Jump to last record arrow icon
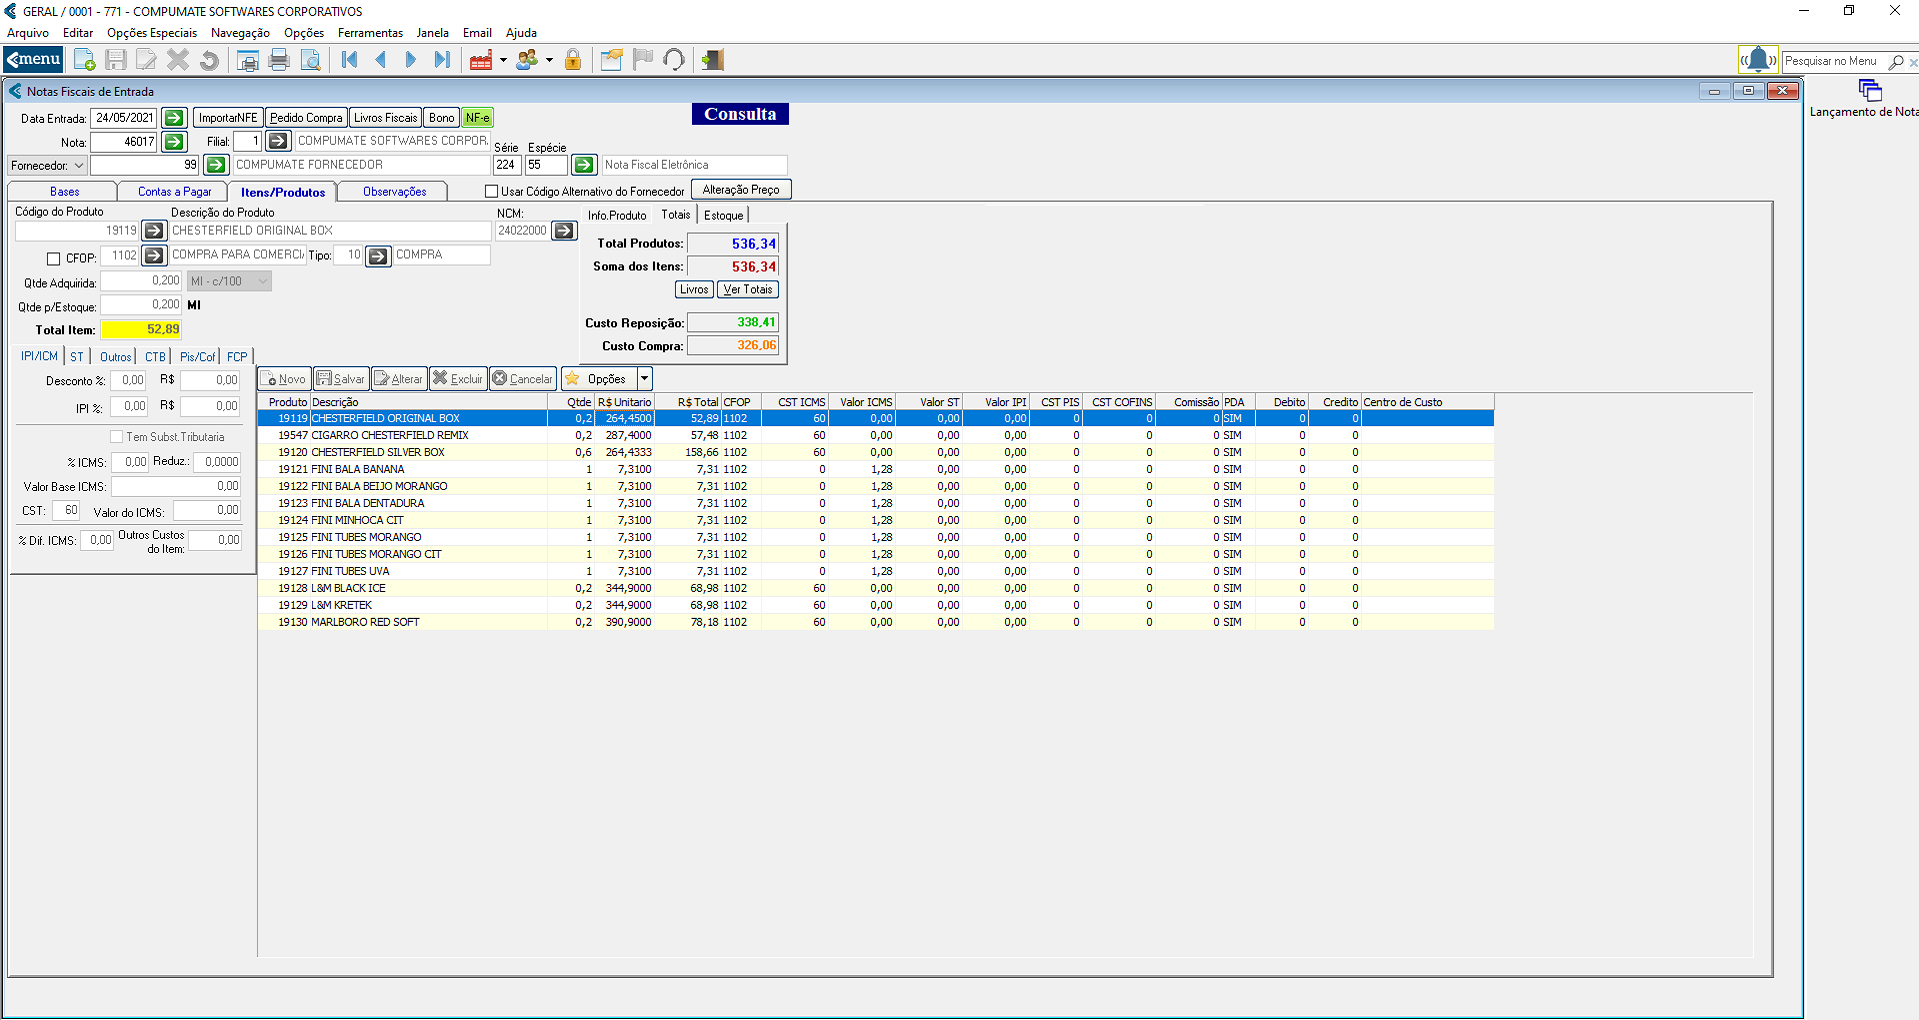Image resolution: width=1919 pixels, height=1020 pixels. point(441,60)
